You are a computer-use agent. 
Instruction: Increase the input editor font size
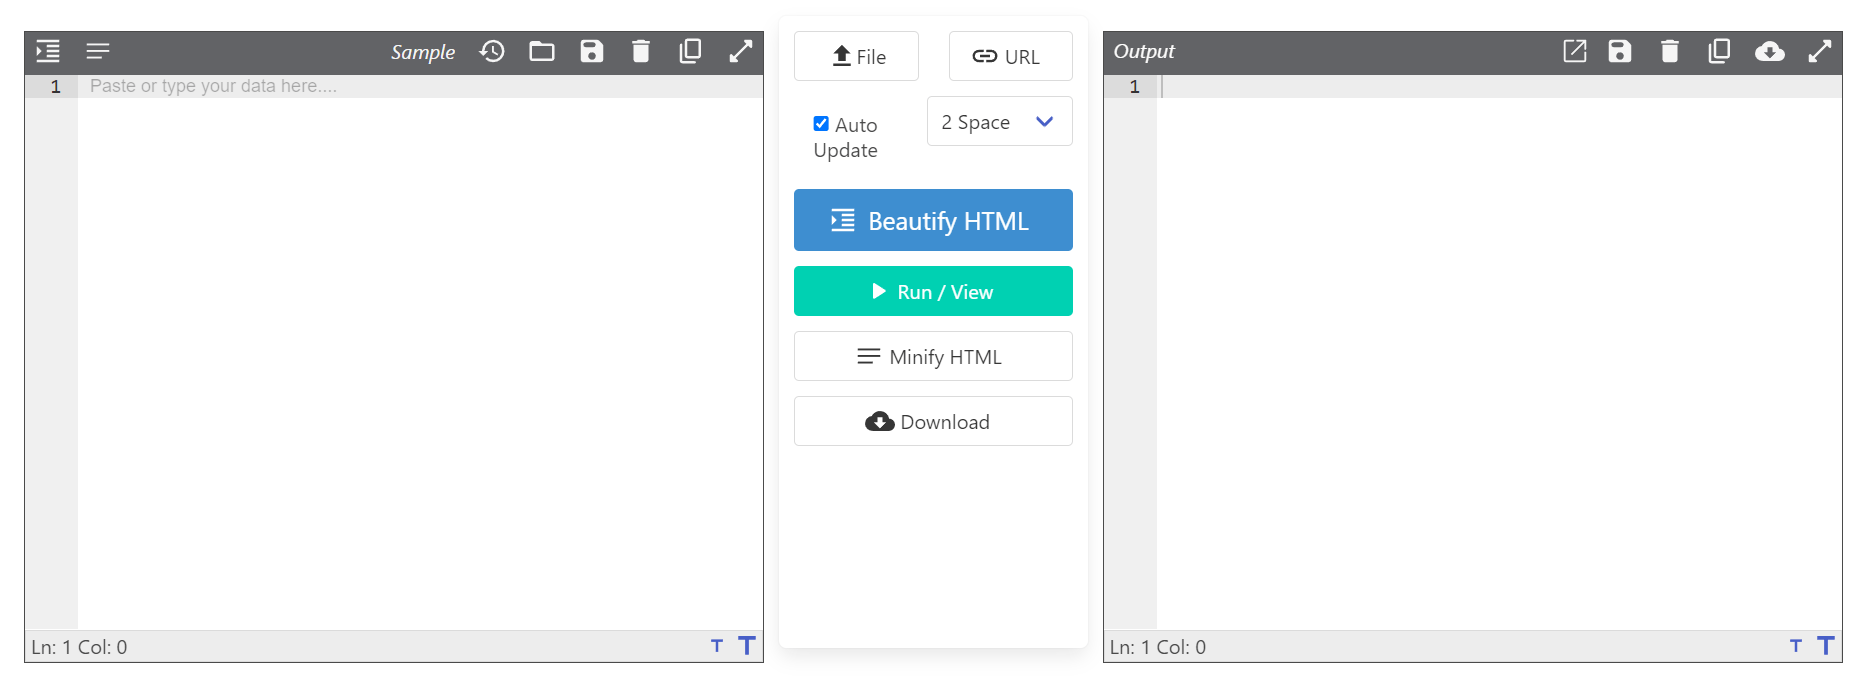[747, 646]
